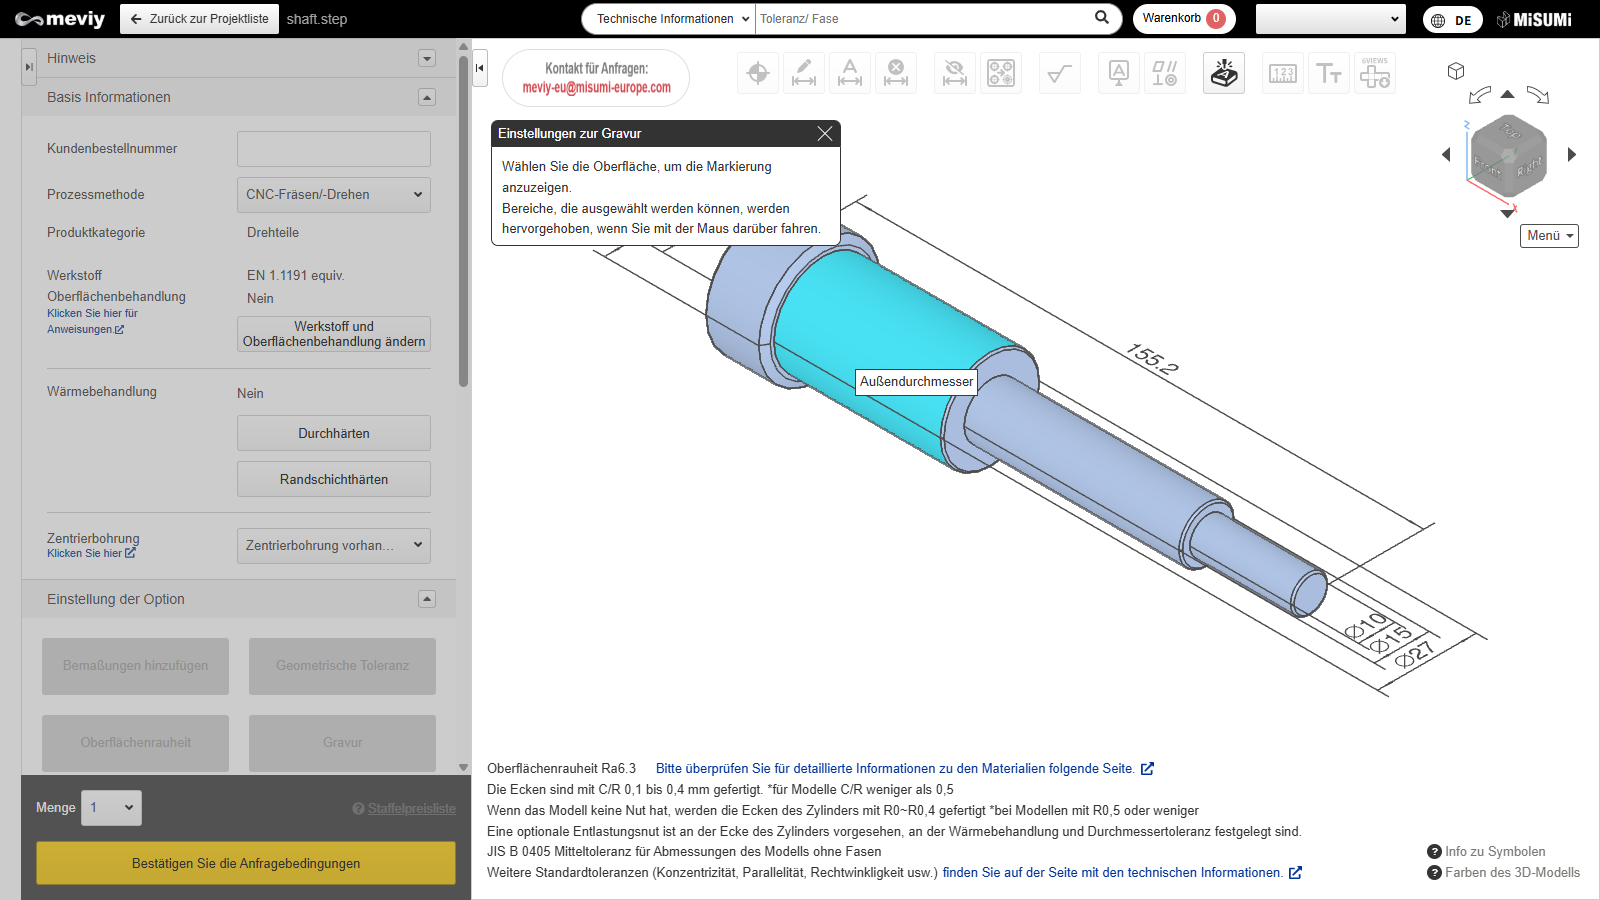The width and height of the screenshot is (1600, 900).
Task: Click Bestätigen Sie die Anfragebedingungen button
Action: 246,863
